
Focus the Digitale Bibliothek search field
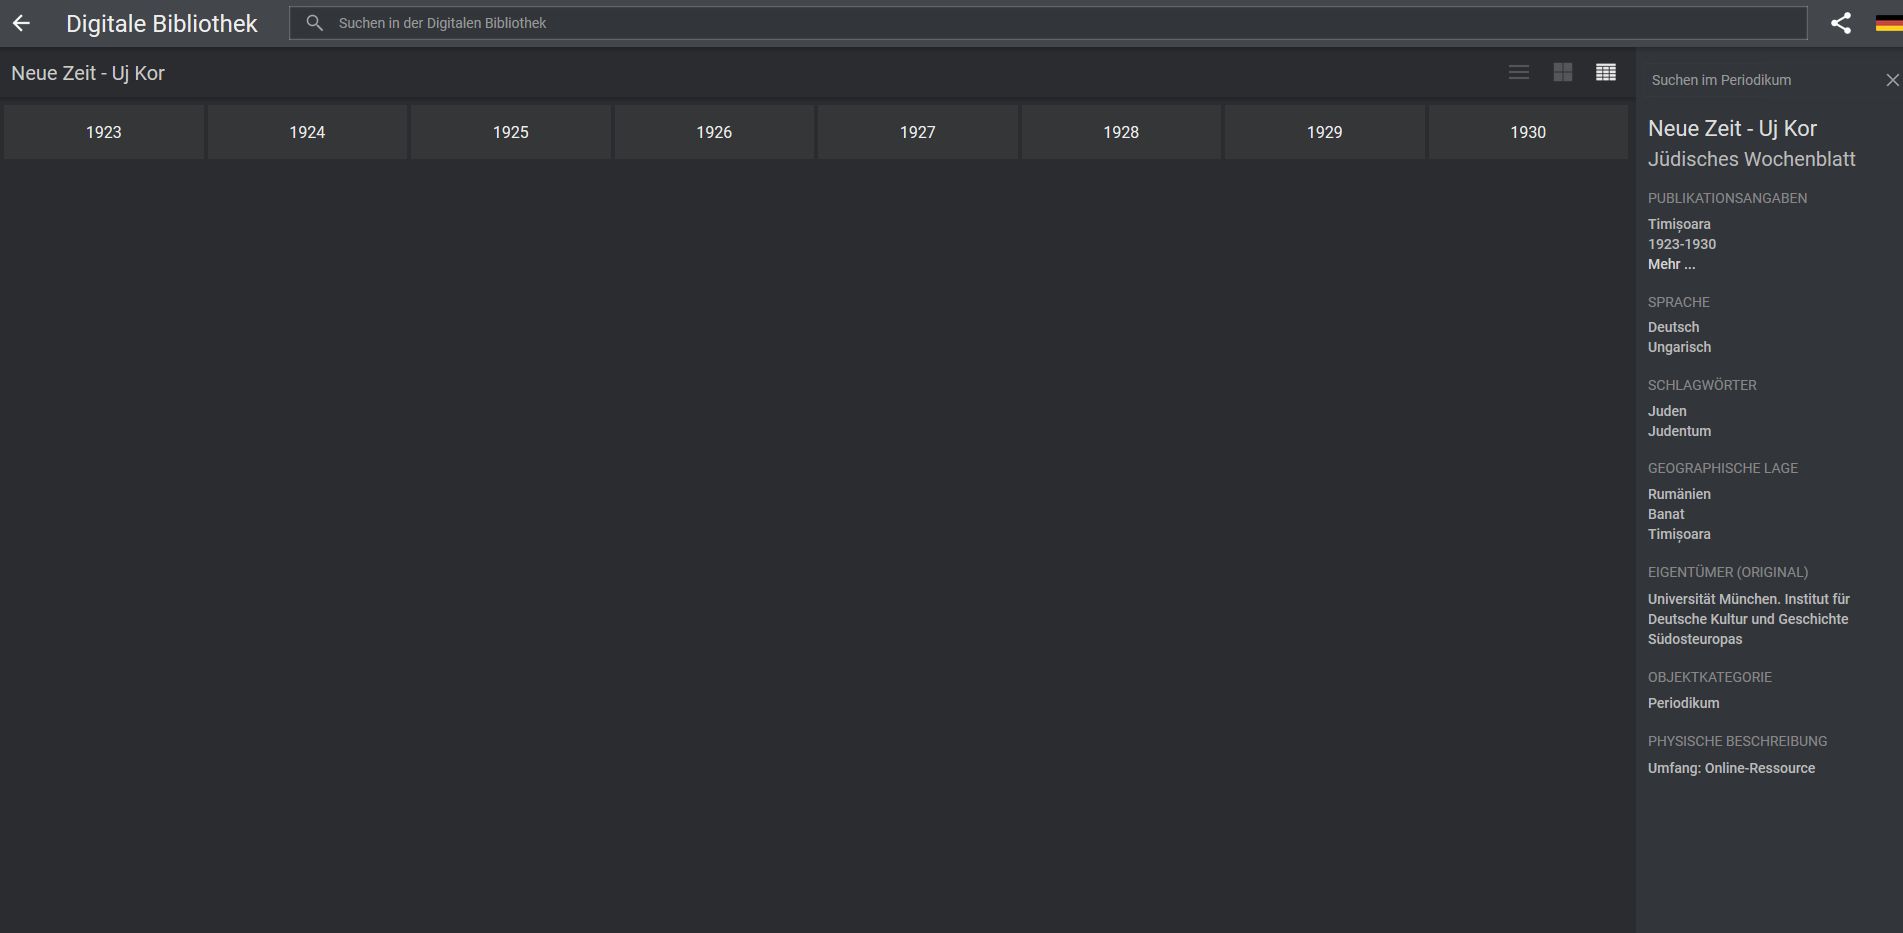click(1048, 23)
